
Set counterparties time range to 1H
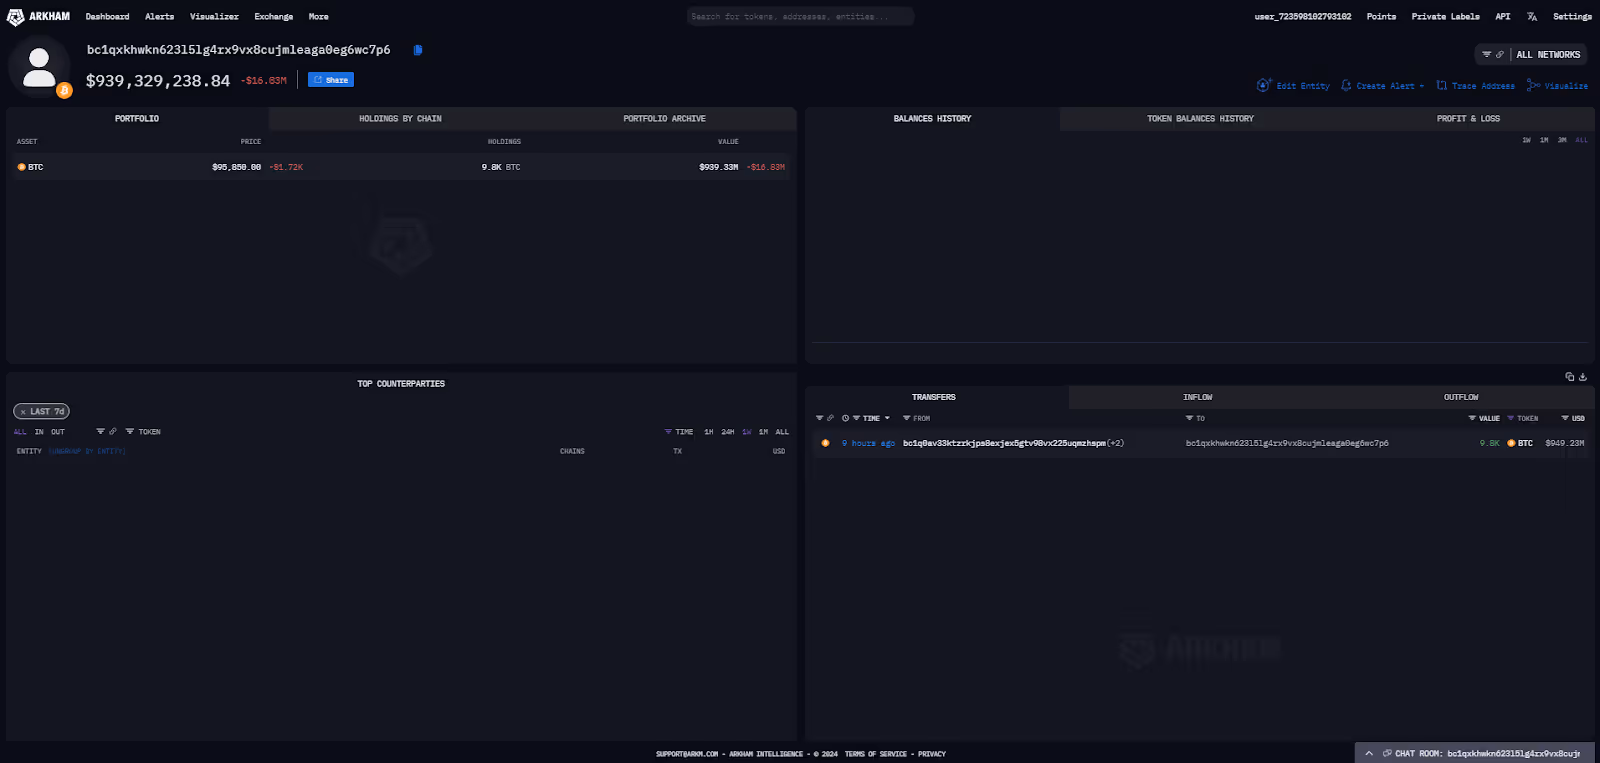(708, 432)
